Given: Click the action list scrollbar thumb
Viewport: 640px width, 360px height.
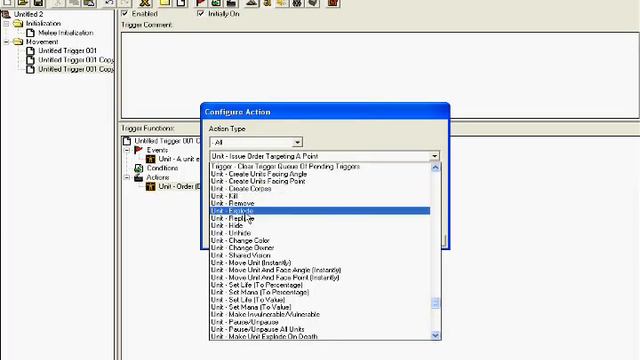Looking at the screenshot, I should coord(435,303).
